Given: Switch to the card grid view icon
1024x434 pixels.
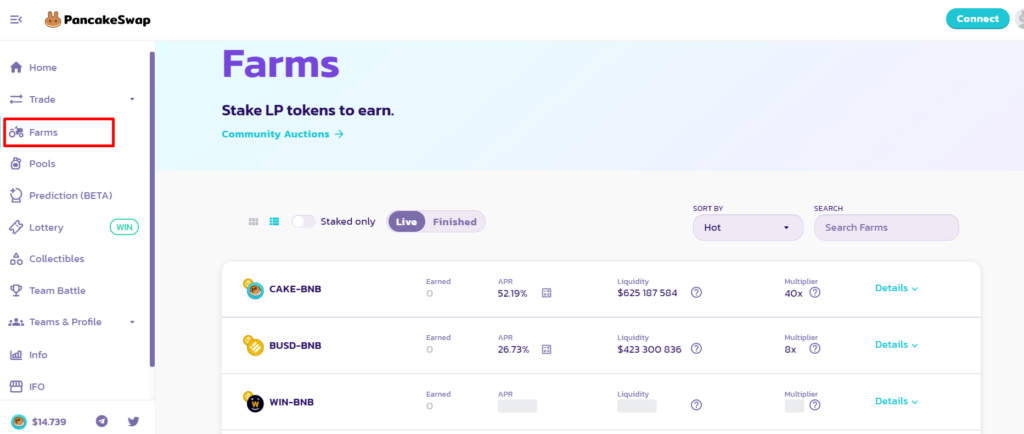Looking at the screenshot, I should 254,221.
